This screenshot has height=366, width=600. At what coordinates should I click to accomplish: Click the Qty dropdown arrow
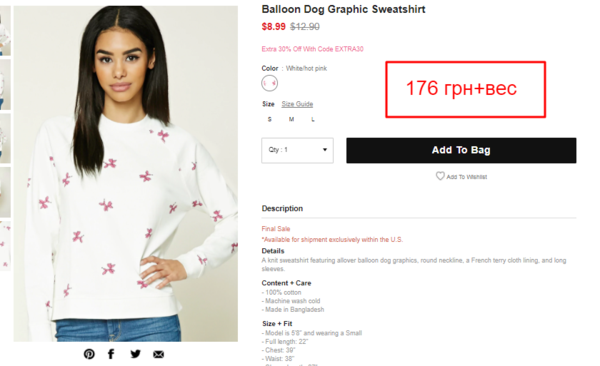pyautogui.click(x=325, y=150)
